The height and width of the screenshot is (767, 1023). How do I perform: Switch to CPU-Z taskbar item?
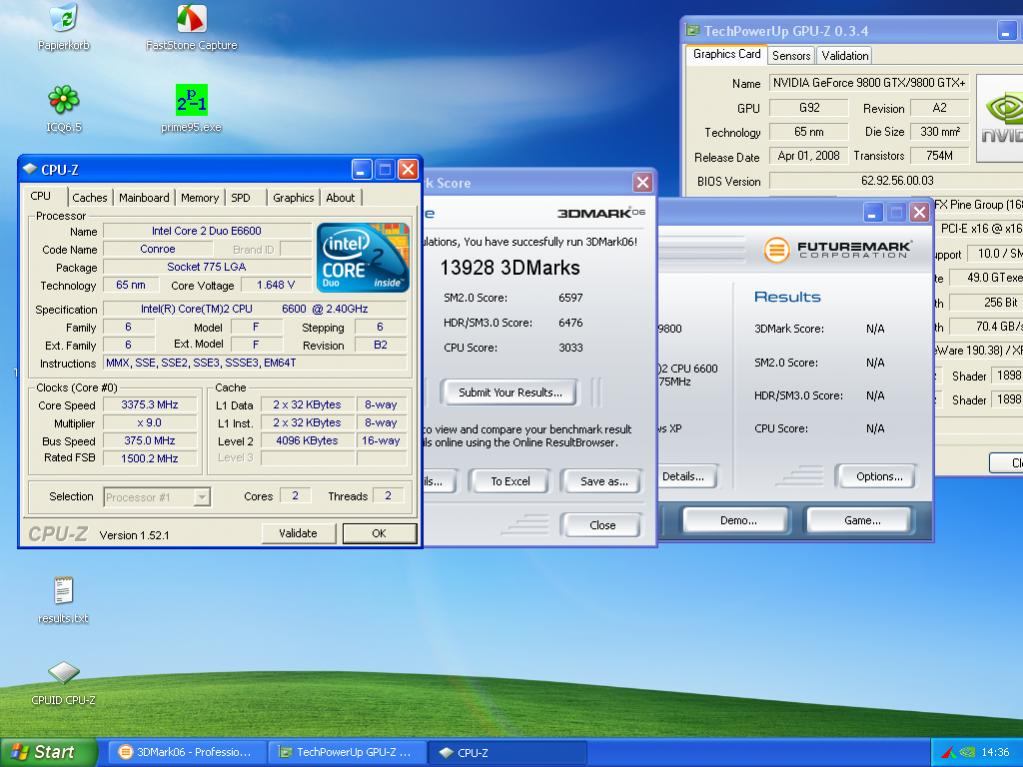click(506, 752)
